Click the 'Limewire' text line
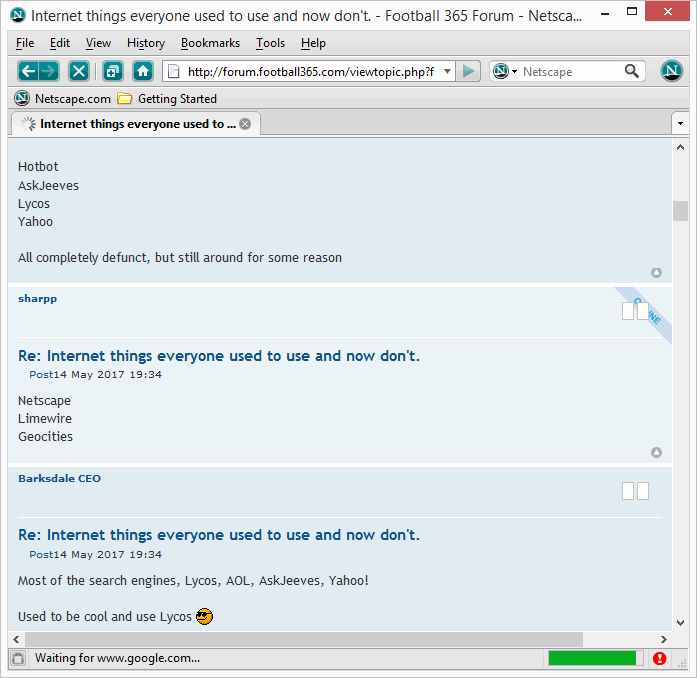Viewport: 697px width, 678px height. click(45, 418)
